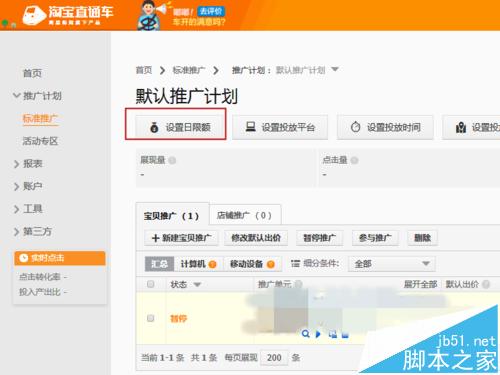Click the 设置日限额 button
The height and width of the screenshot is (375, 500).
coord(180,127)
